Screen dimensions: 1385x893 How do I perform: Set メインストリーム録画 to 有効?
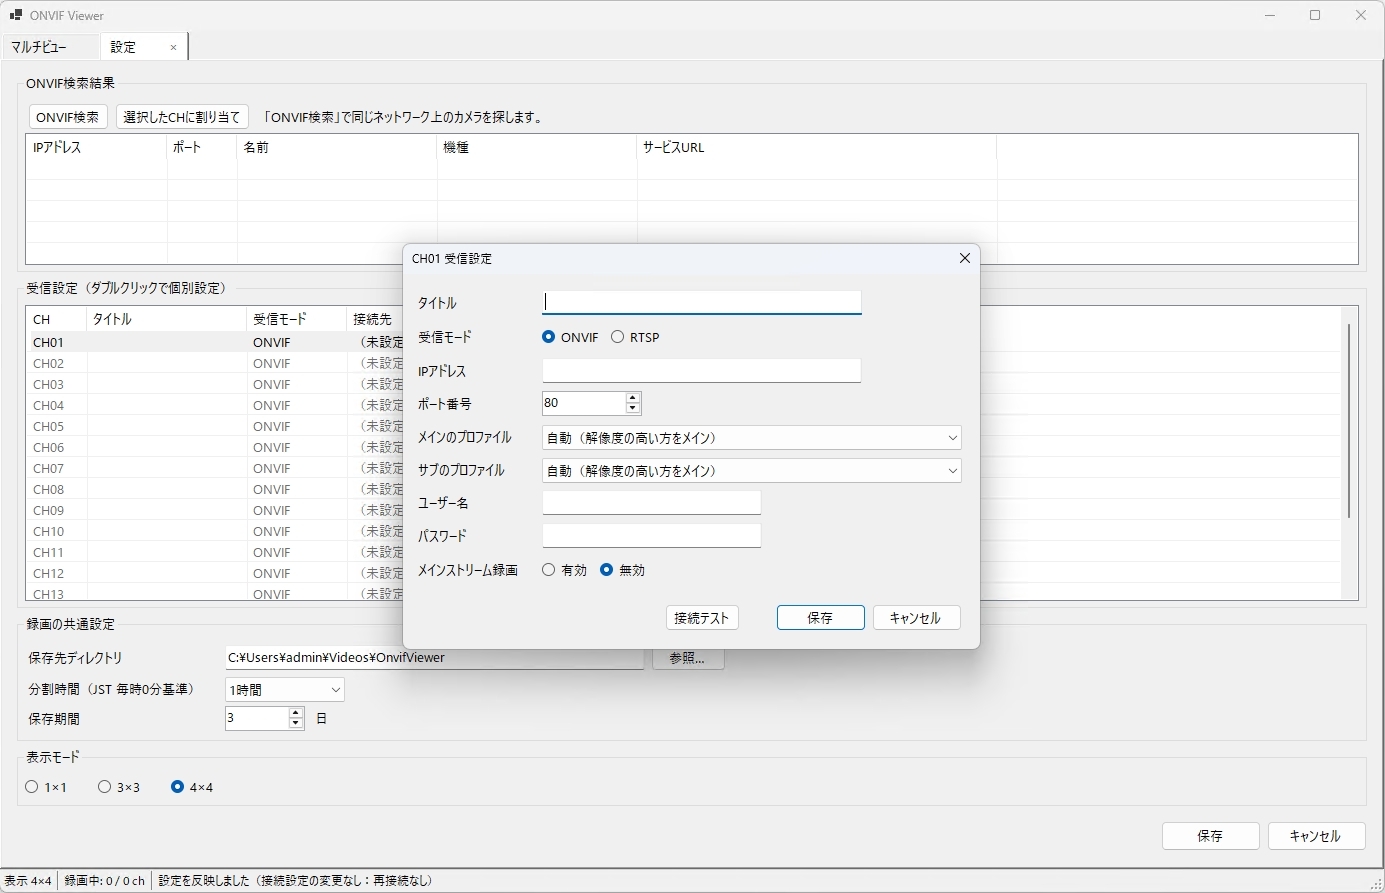coord(564,570)
